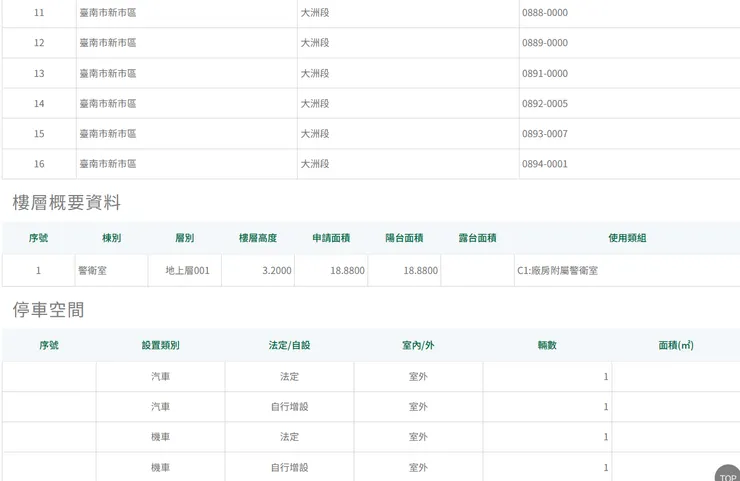The image size is (740, 481).
Task: Click the 陽台面積 column header
Action: [x=404, y=238]
